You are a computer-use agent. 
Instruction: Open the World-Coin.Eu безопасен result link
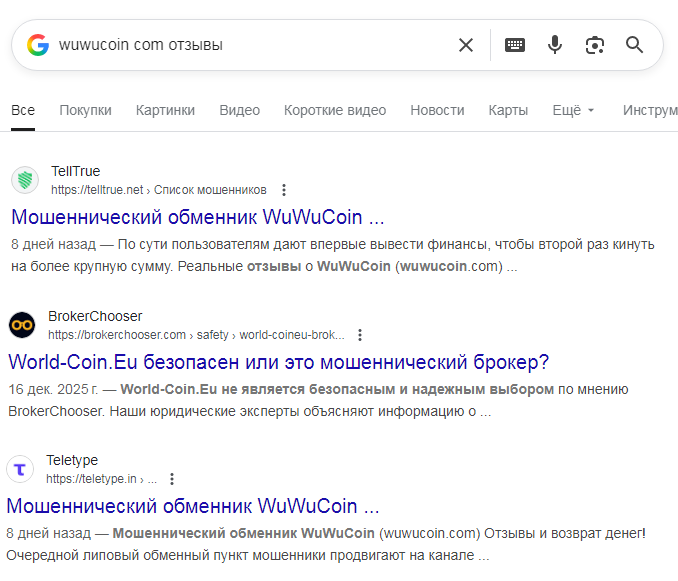(x=278, y=362)
